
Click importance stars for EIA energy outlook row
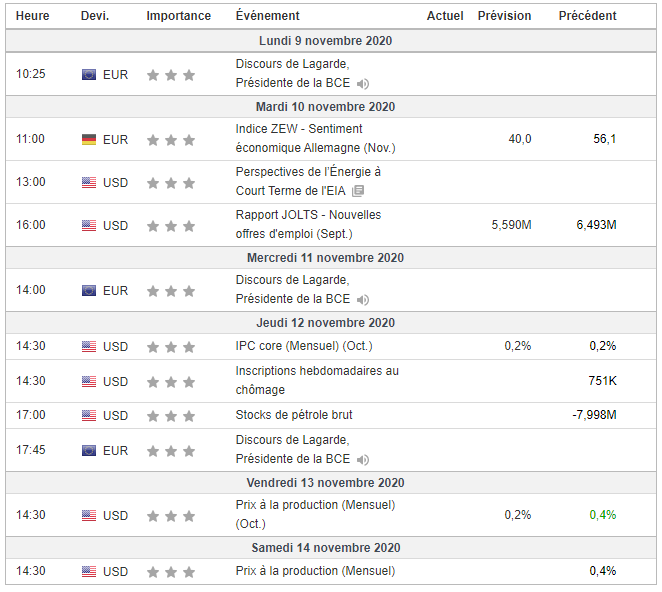click(171, 183)
